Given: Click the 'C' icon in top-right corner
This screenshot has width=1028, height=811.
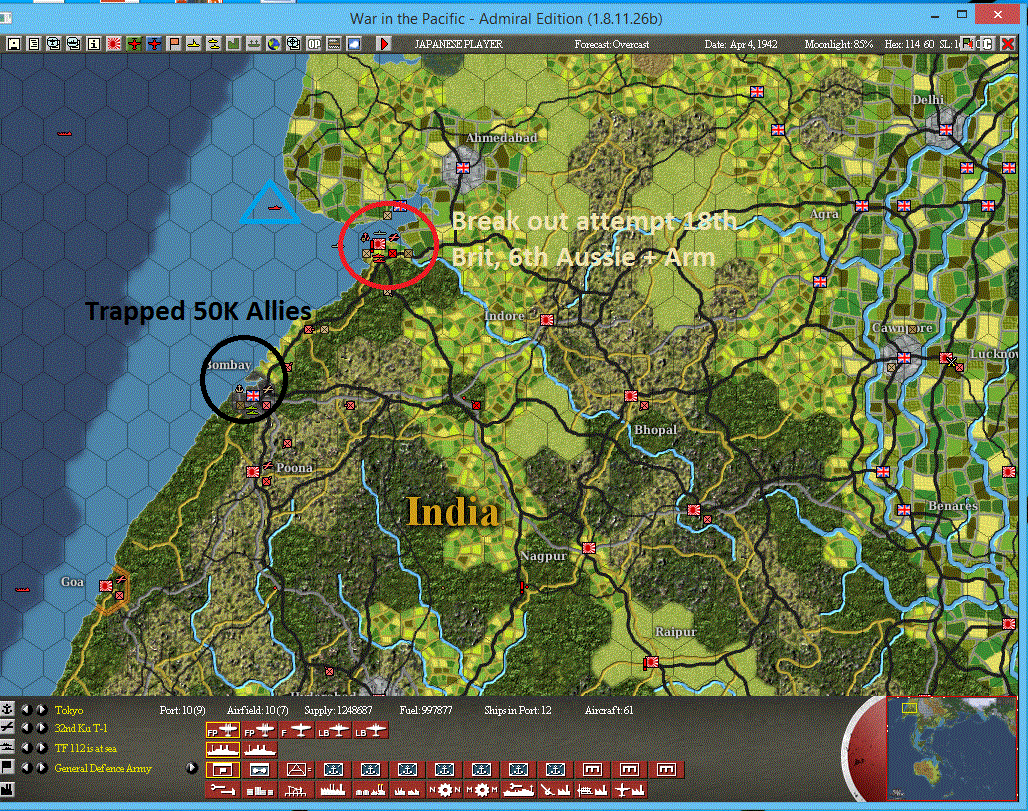Looking at the screenshot, I should pos(987,44).
